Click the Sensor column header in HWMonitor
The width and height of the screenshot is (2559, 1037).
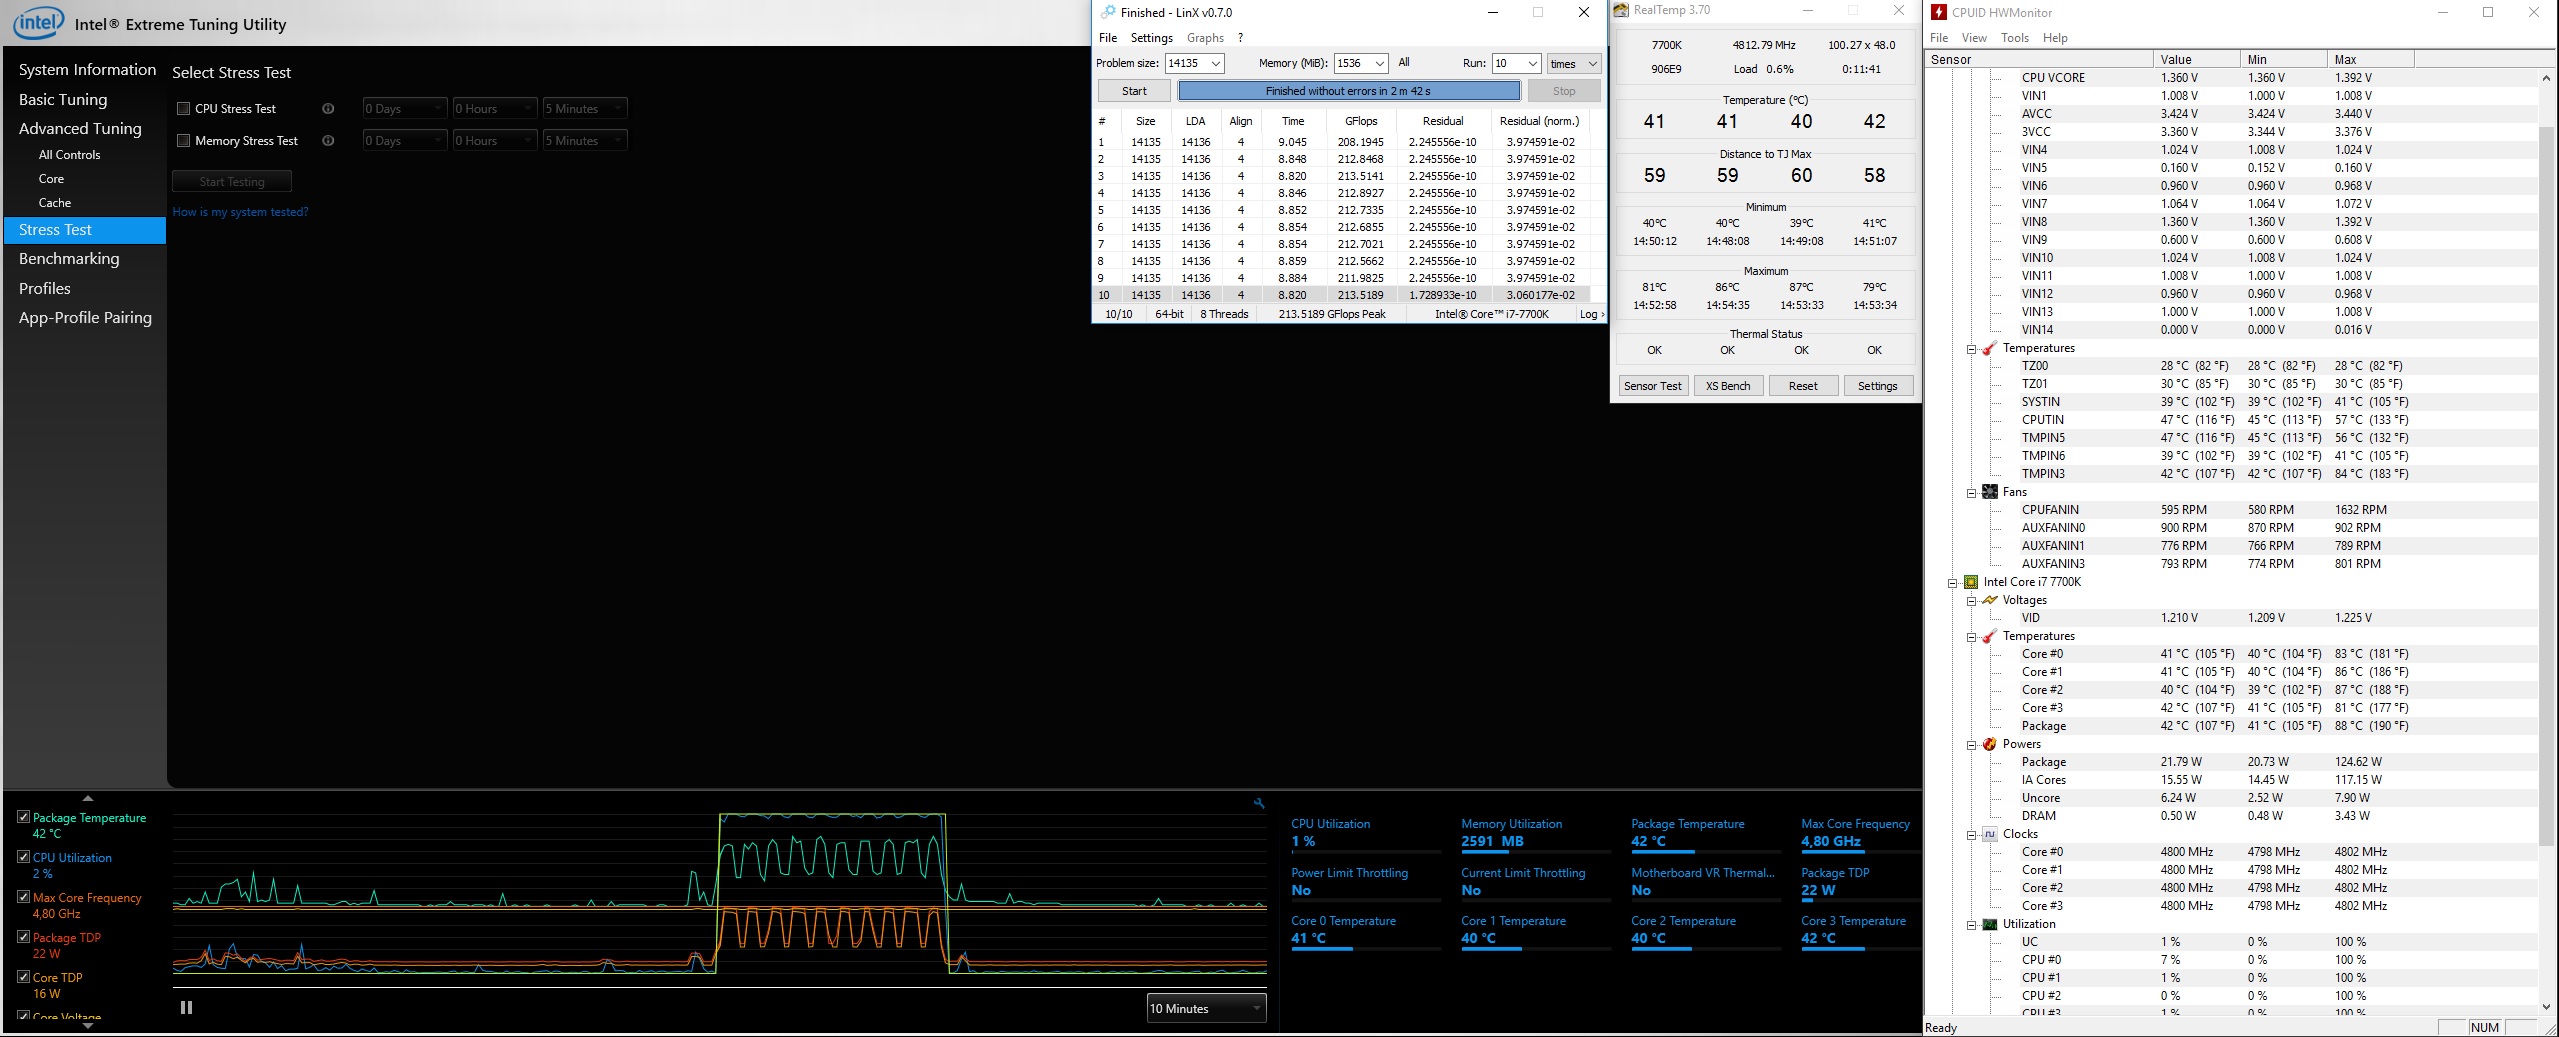pos(2039,59)
